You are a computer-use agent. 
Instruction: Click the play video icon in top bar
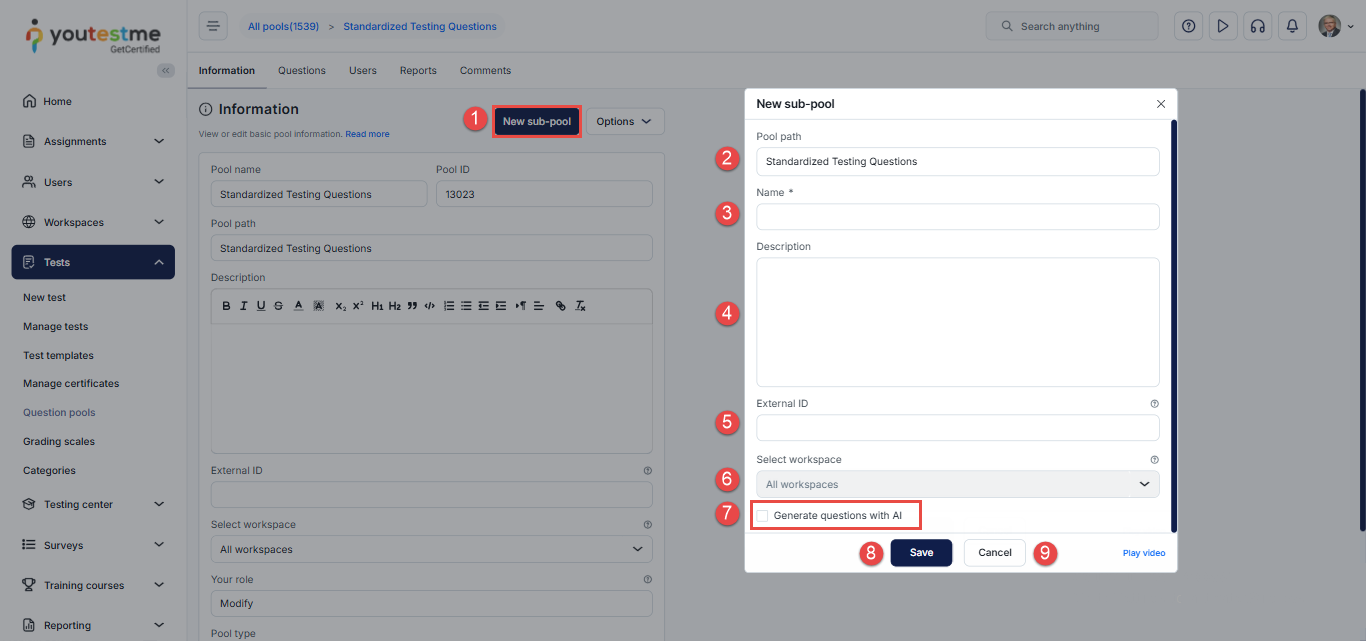click(1222, 26)
